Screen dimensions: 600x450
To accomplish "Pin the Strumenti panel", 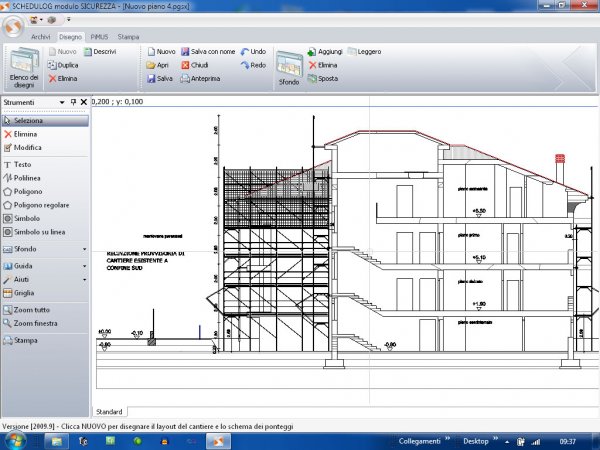I will tap(73, 102).
